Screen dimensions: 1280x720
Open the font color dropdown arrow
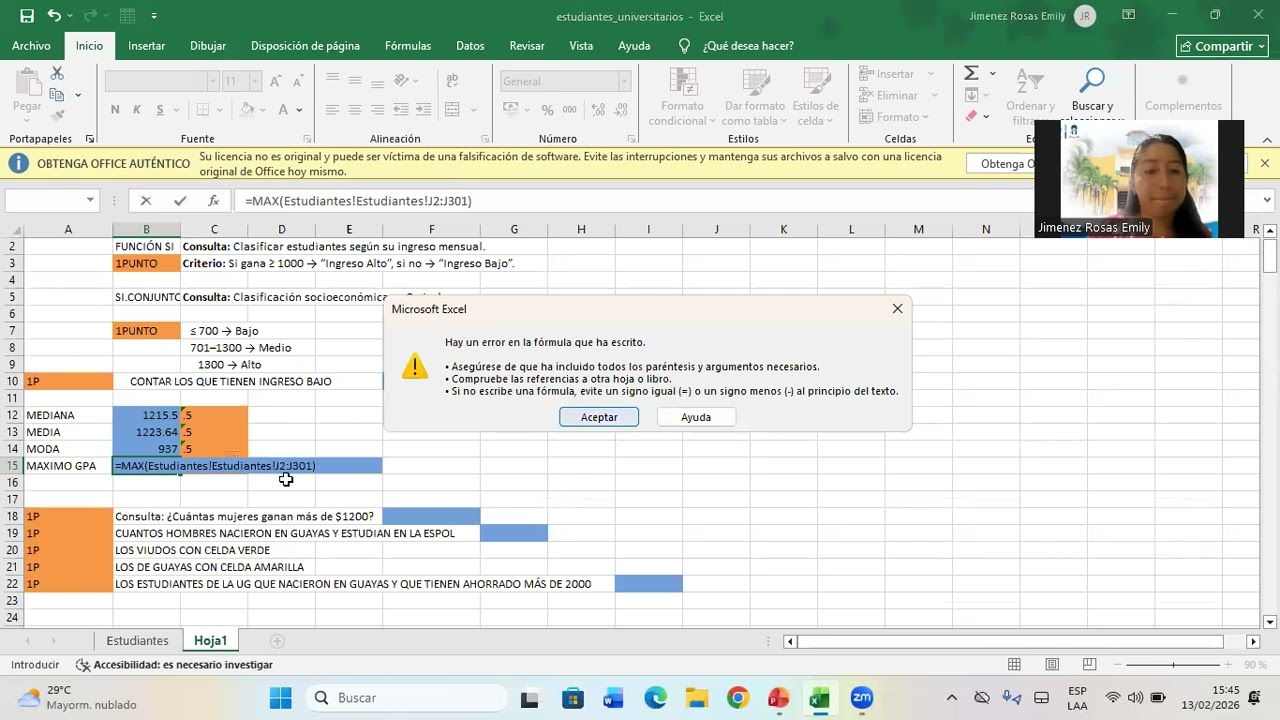click(299, 110)
